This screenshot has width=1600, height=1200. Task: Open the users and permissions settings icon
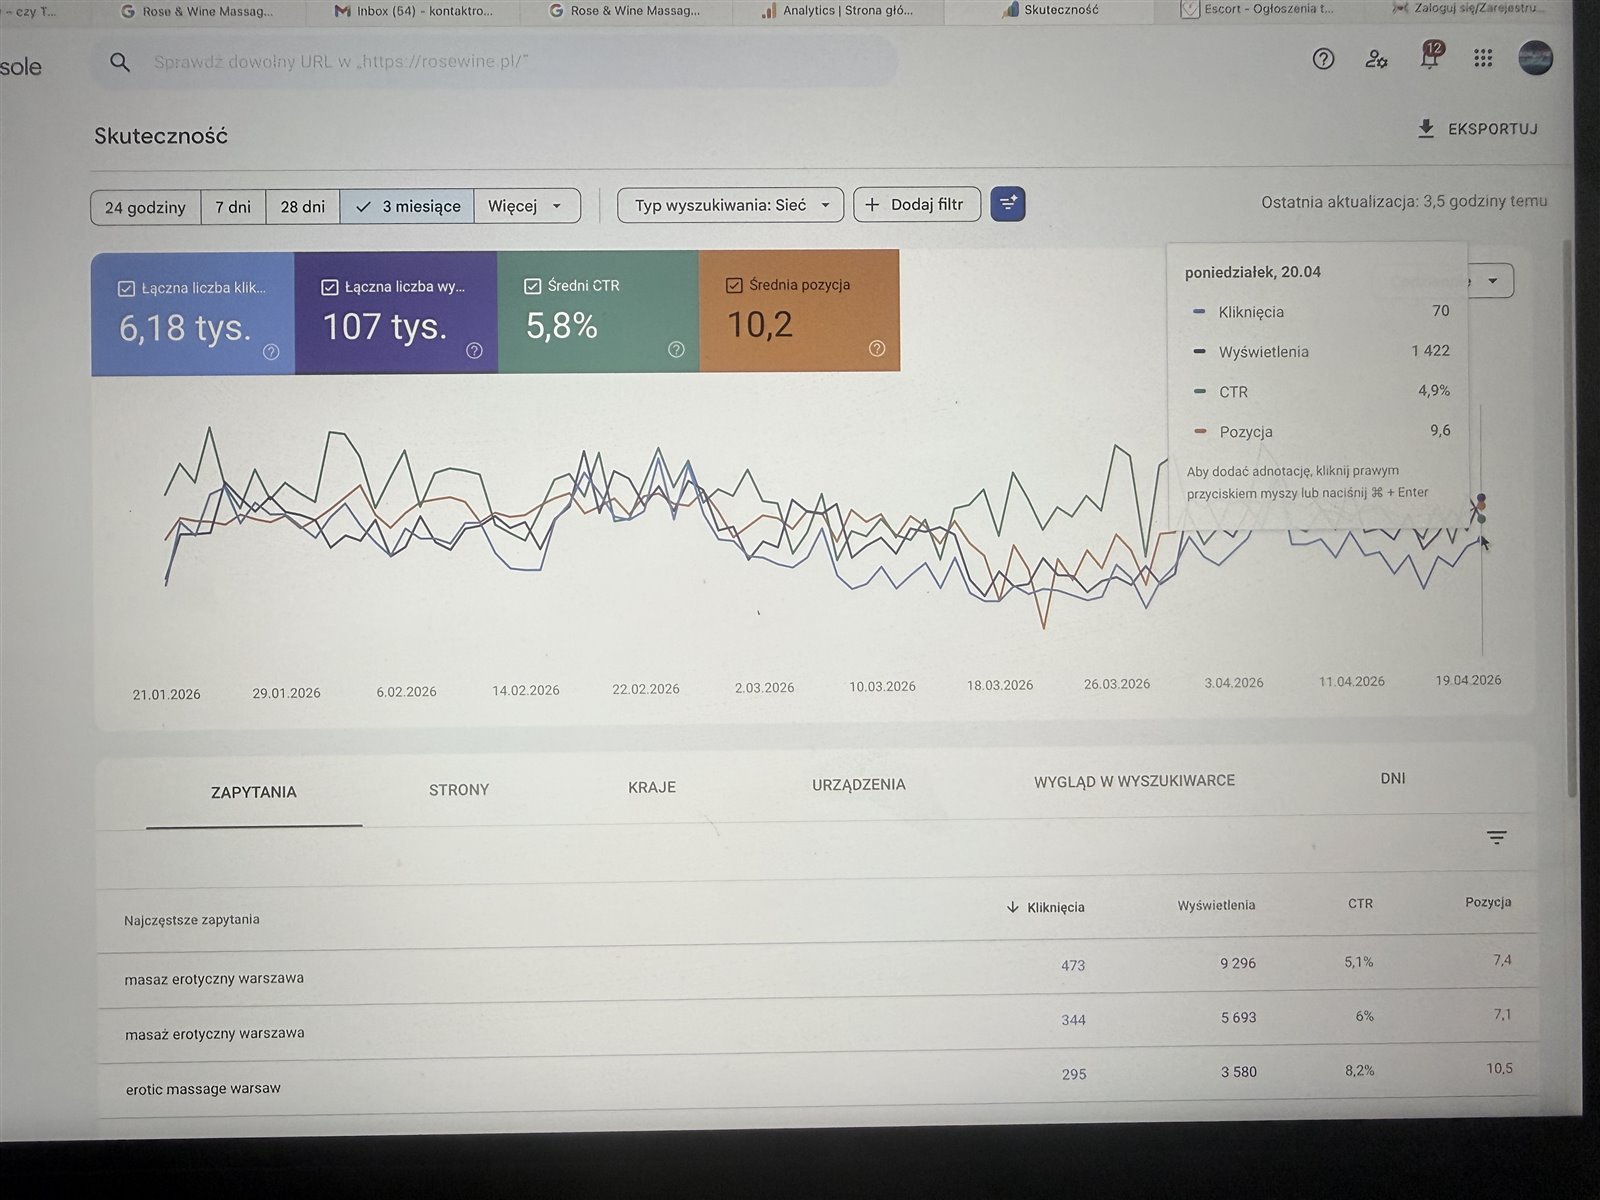coord(1376,59)
